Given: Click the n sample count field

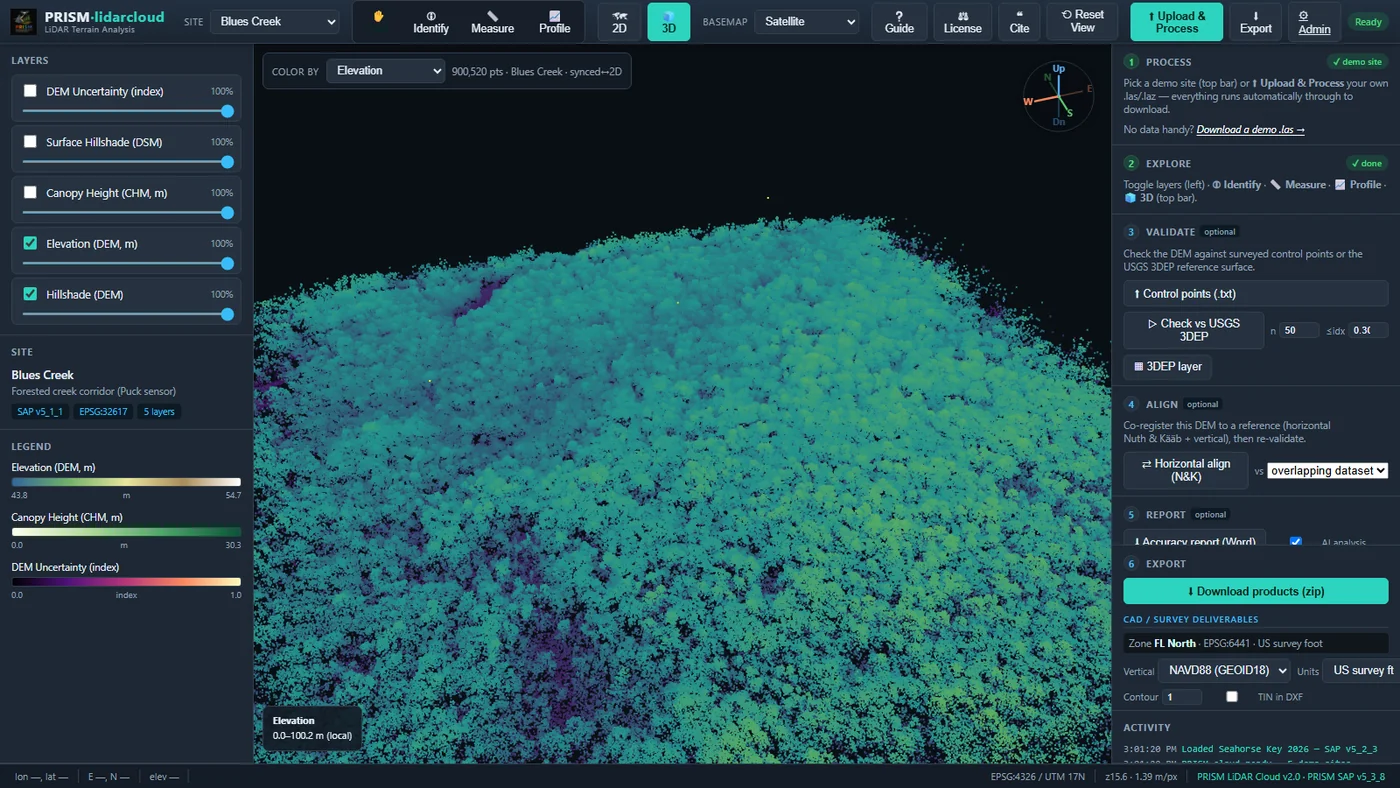Looking at the screenshot, I should [x=1299, y=330].
